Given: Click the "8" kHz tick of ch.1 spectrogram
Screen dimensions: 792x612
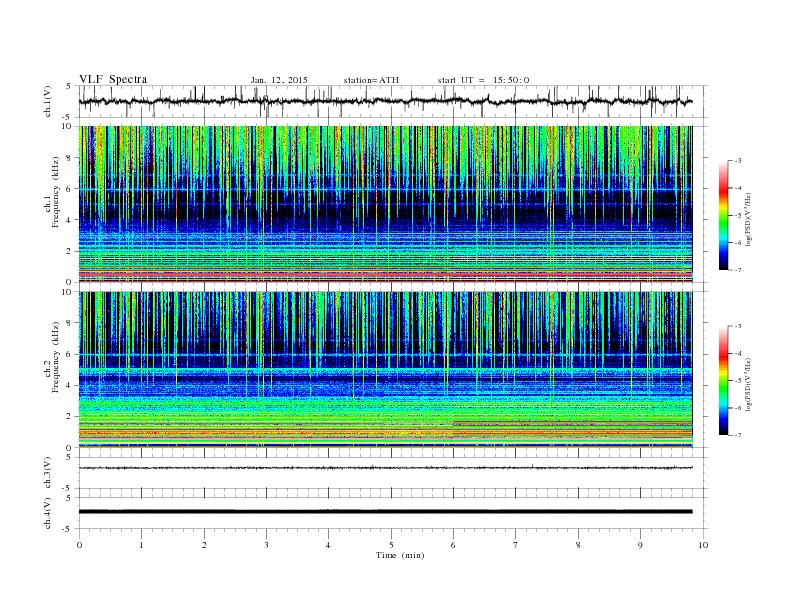Looking at the screenshot, I should pos(70,158).
